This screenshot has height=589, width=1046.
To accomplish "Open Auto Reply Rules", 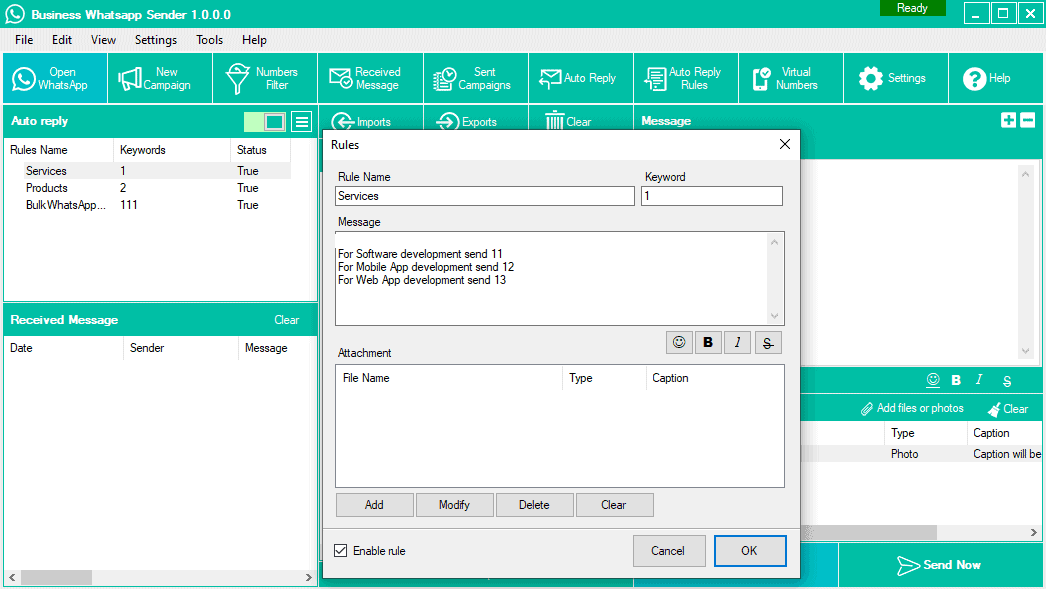I will coord(685,78).
